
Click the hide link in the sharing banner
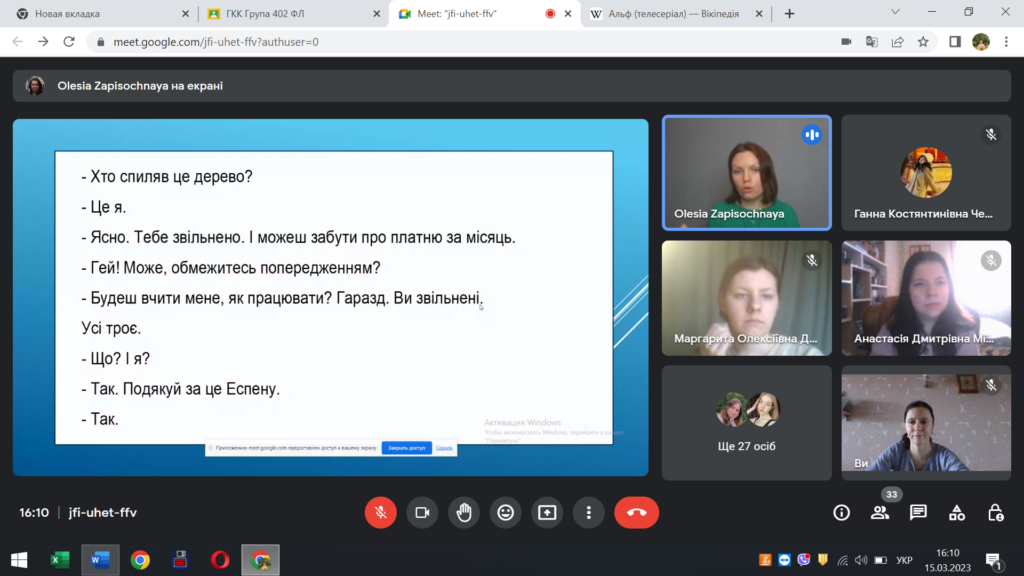[445, 448]
